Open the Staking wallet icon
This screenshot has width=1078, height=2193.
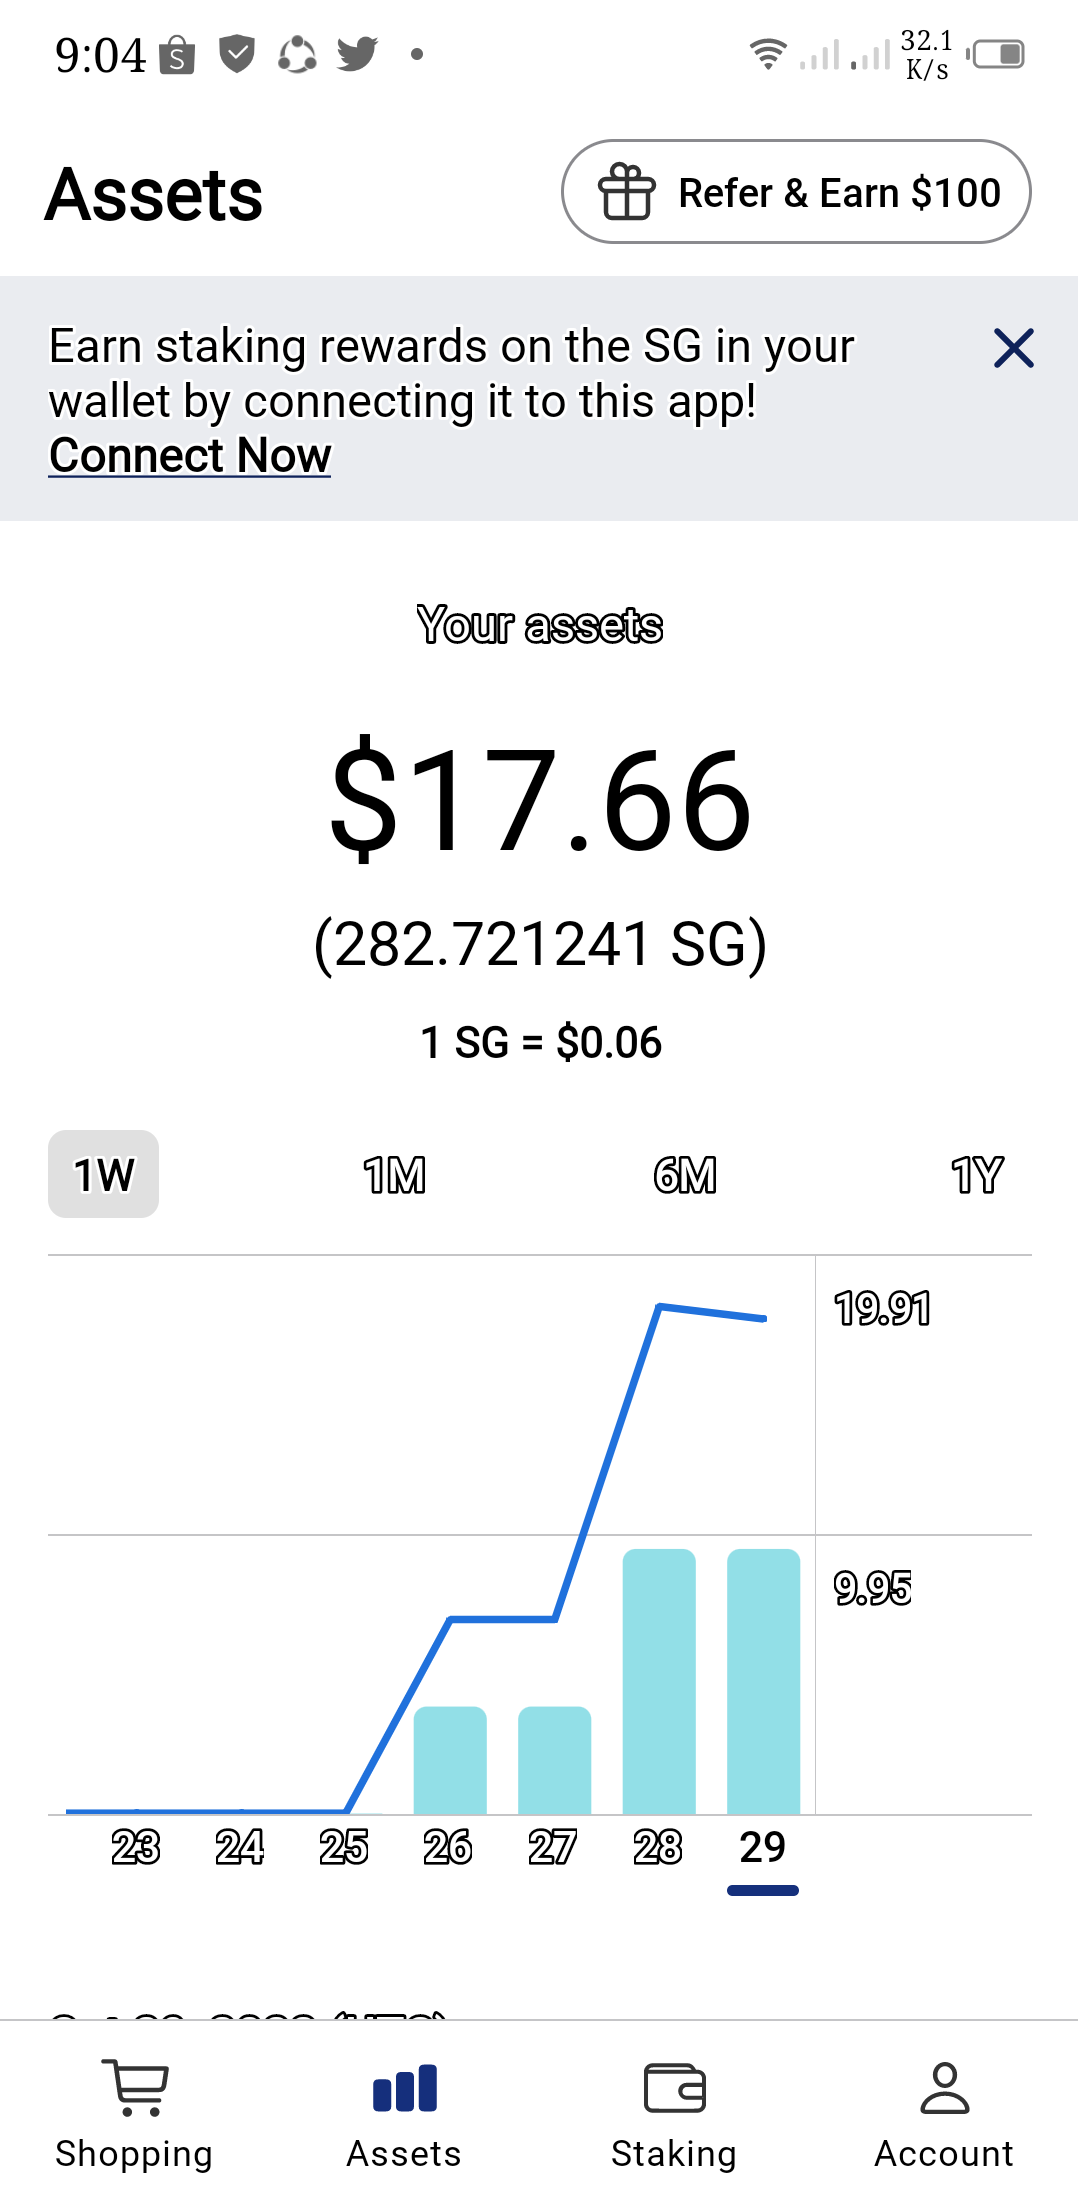point(675,2088)
